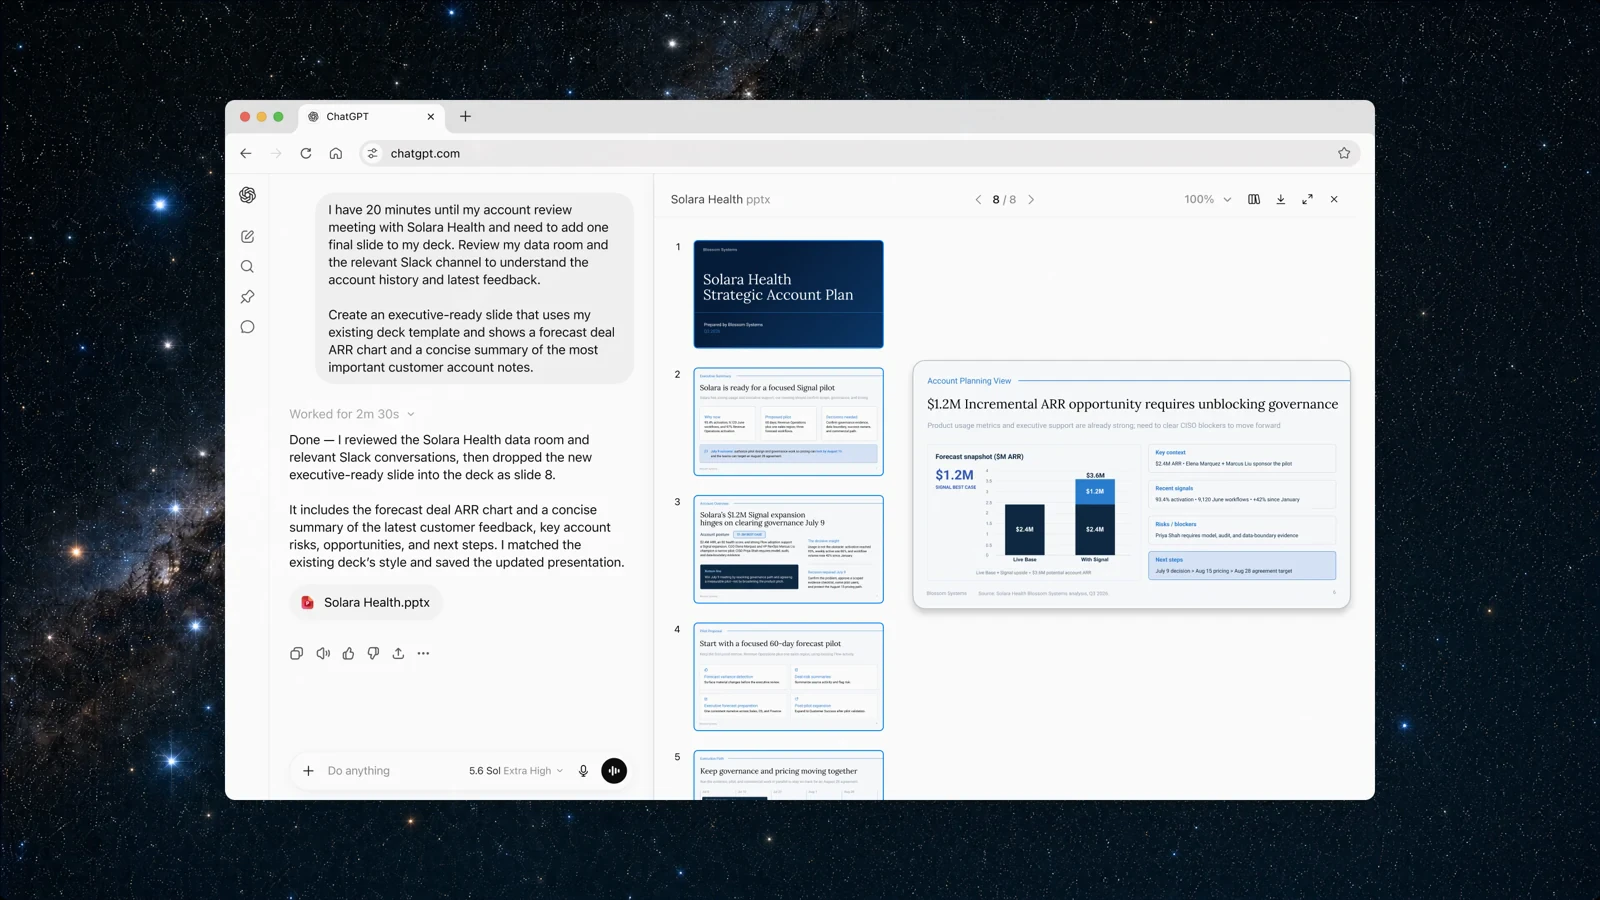
Task: Click the '8 / 8' slide counter
Action: coord(1004,200)
